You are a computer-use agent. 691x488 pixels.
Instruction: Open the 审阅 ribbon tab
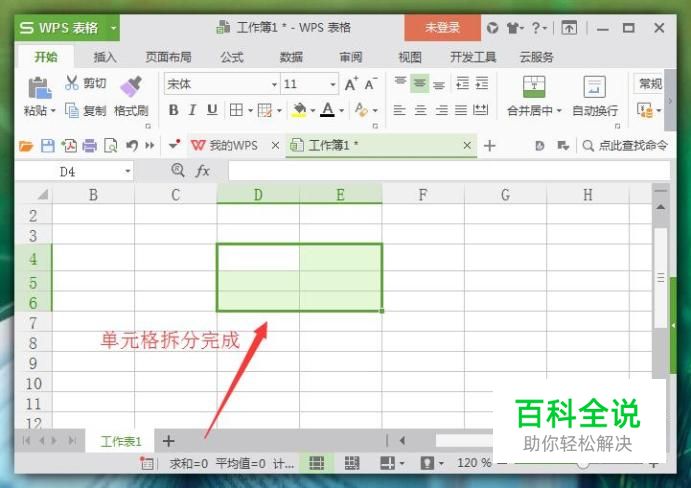351,57
